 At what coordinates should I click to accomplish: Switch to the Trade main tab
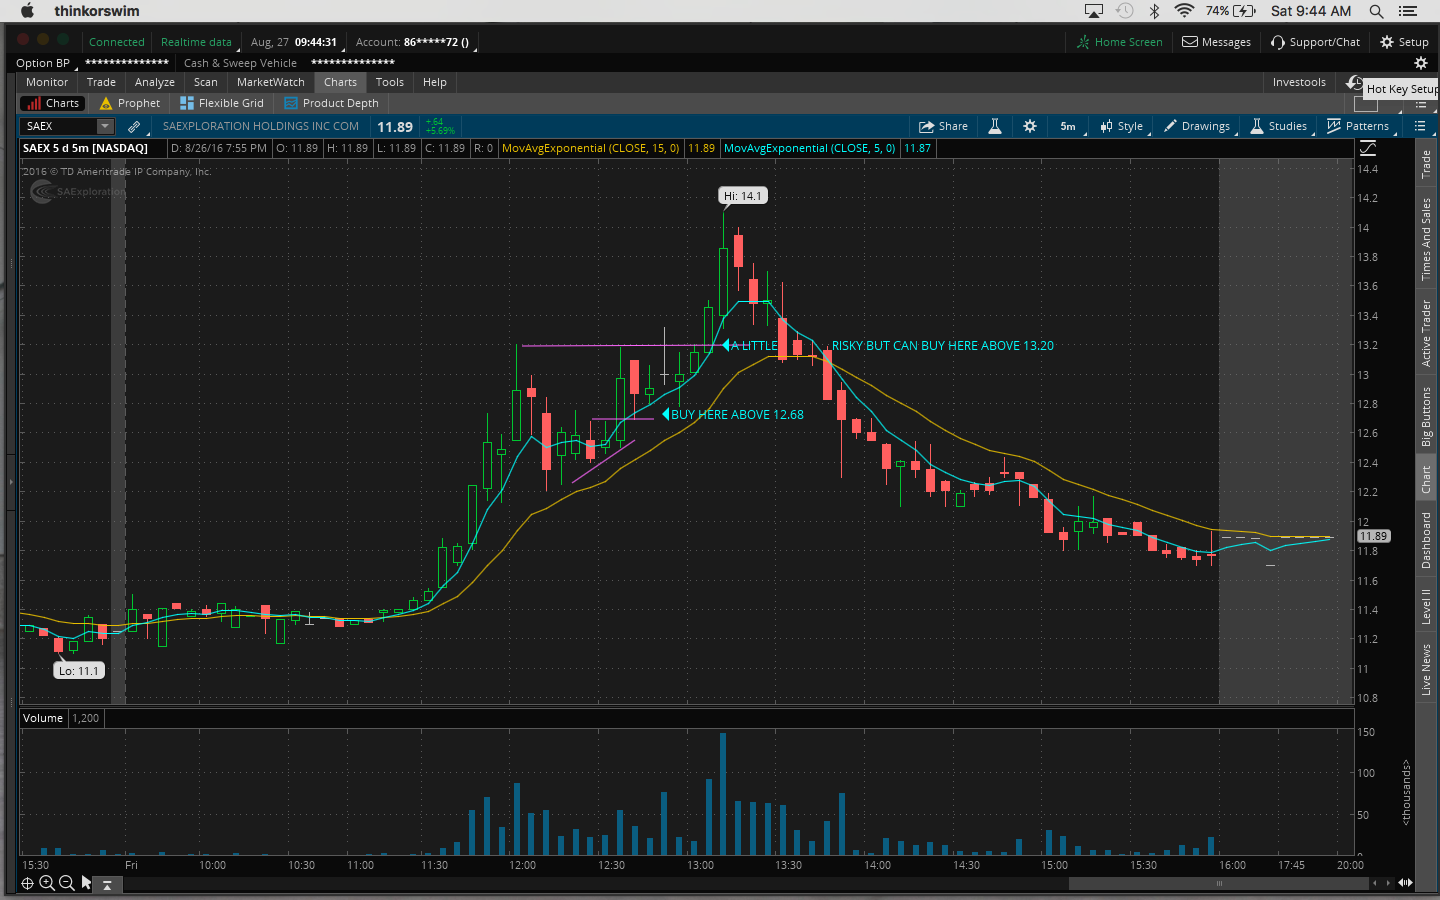pyautogui.click(x=101, y=82)
